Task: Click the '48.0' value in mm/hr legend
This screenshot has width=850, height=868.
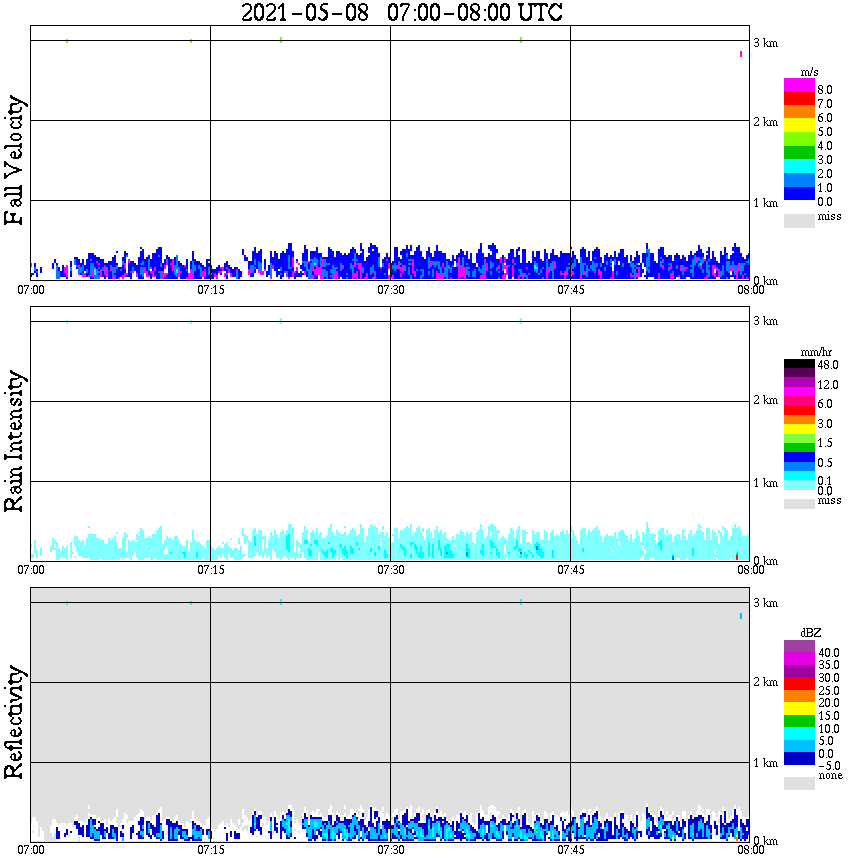Action: click(828, 365)
